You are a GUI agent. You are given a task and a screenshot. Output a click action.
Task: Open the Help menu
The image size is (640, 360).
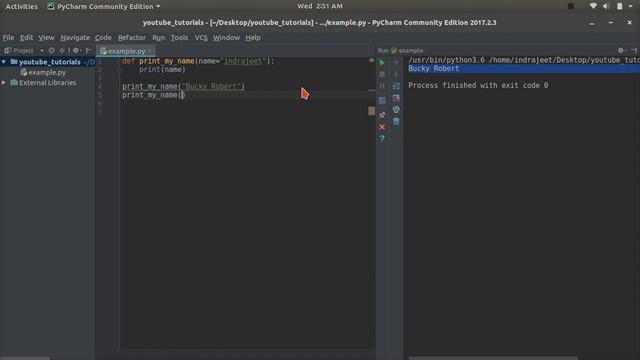pyautogui.click(x=253, y=38)
